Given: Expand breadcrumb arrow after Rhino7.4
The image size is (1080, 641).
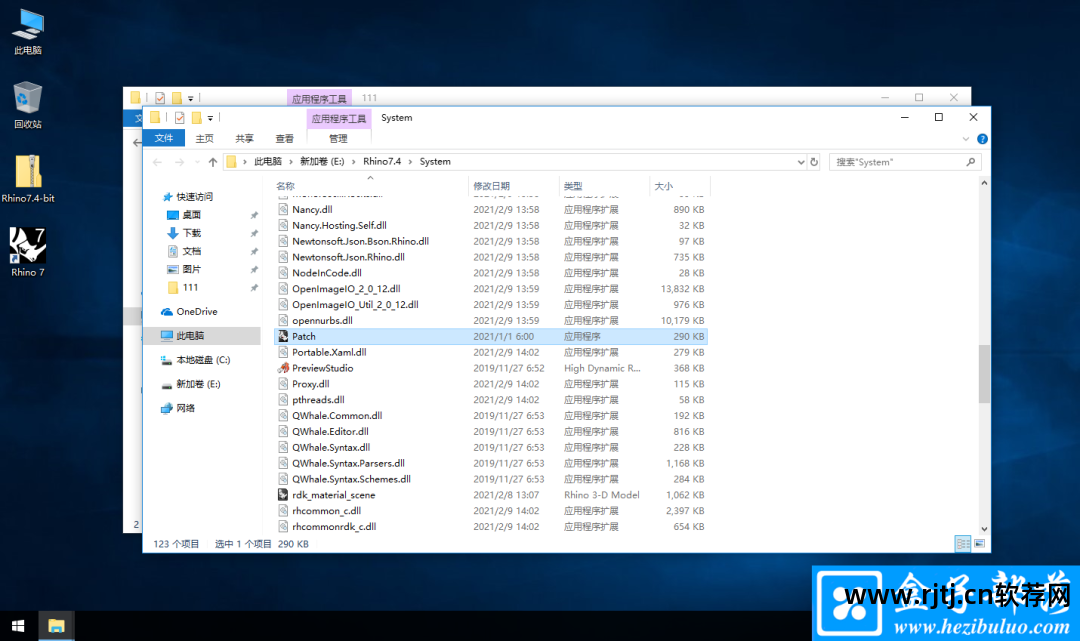Looking at the screenshot, I should 411,162.
